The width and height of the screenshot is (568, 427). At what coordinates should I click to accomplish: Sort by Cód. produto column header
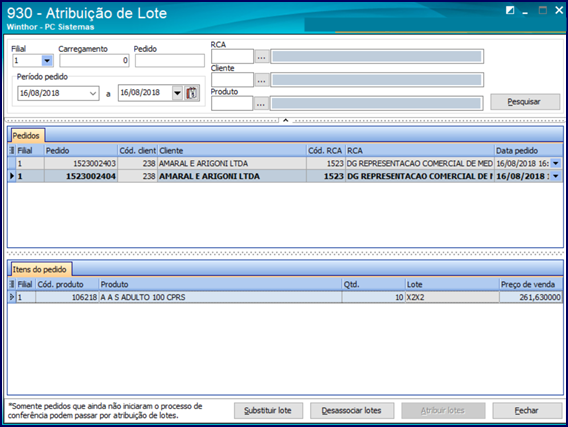tap(67, 284)
